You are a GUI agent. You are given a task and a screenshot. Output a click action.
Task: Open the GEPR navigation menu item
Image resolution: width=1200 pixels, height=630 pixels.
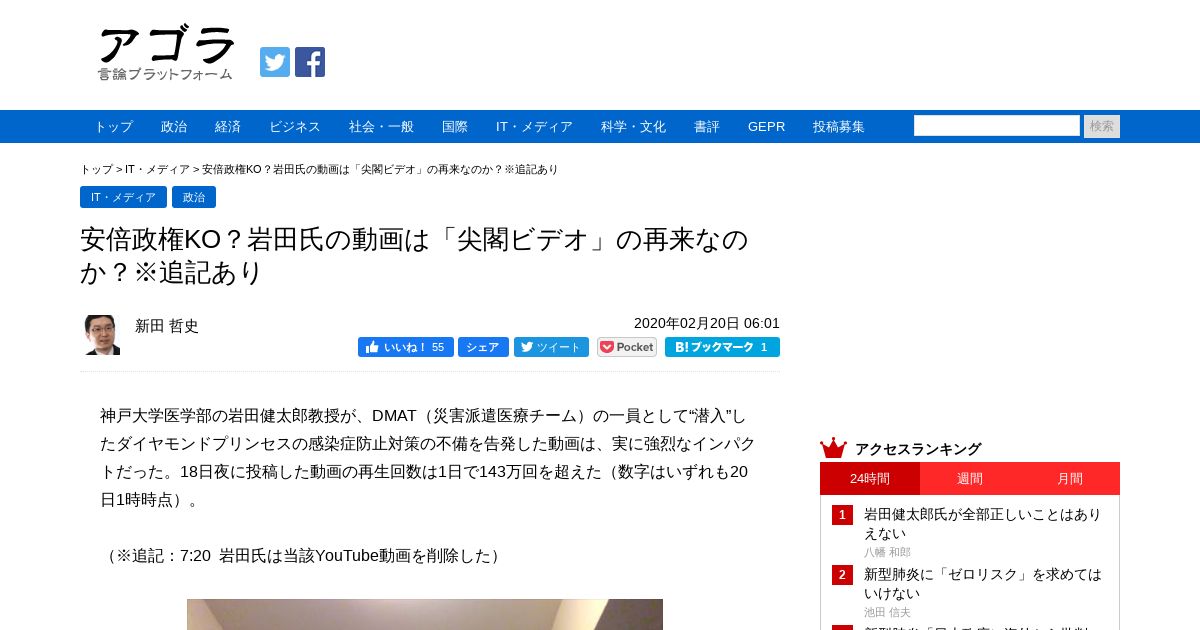point(766,127)
